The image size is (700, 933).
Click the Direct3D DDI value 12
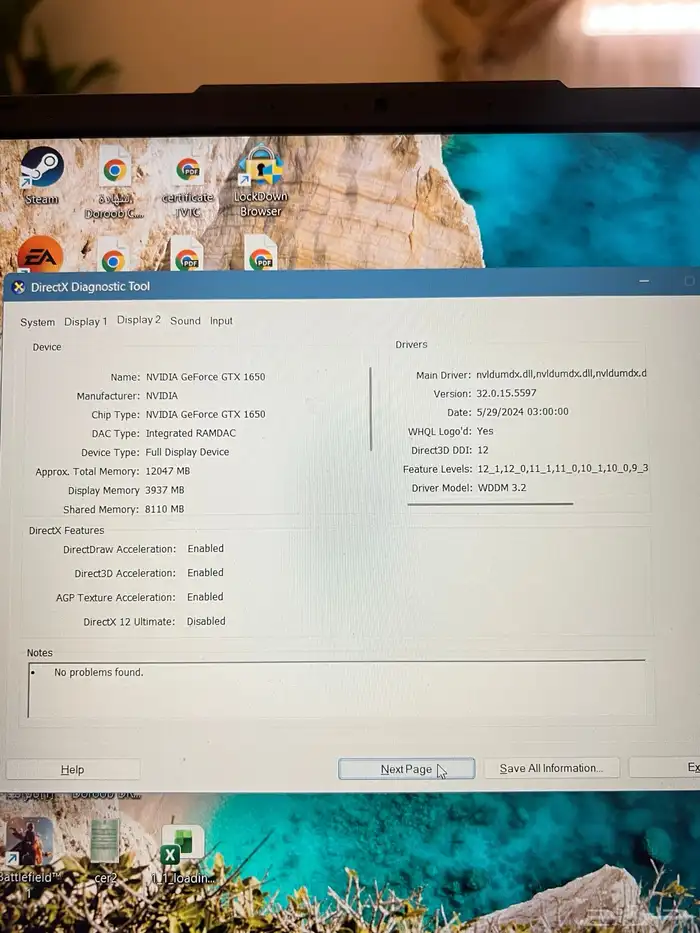[x=483, y=450]
